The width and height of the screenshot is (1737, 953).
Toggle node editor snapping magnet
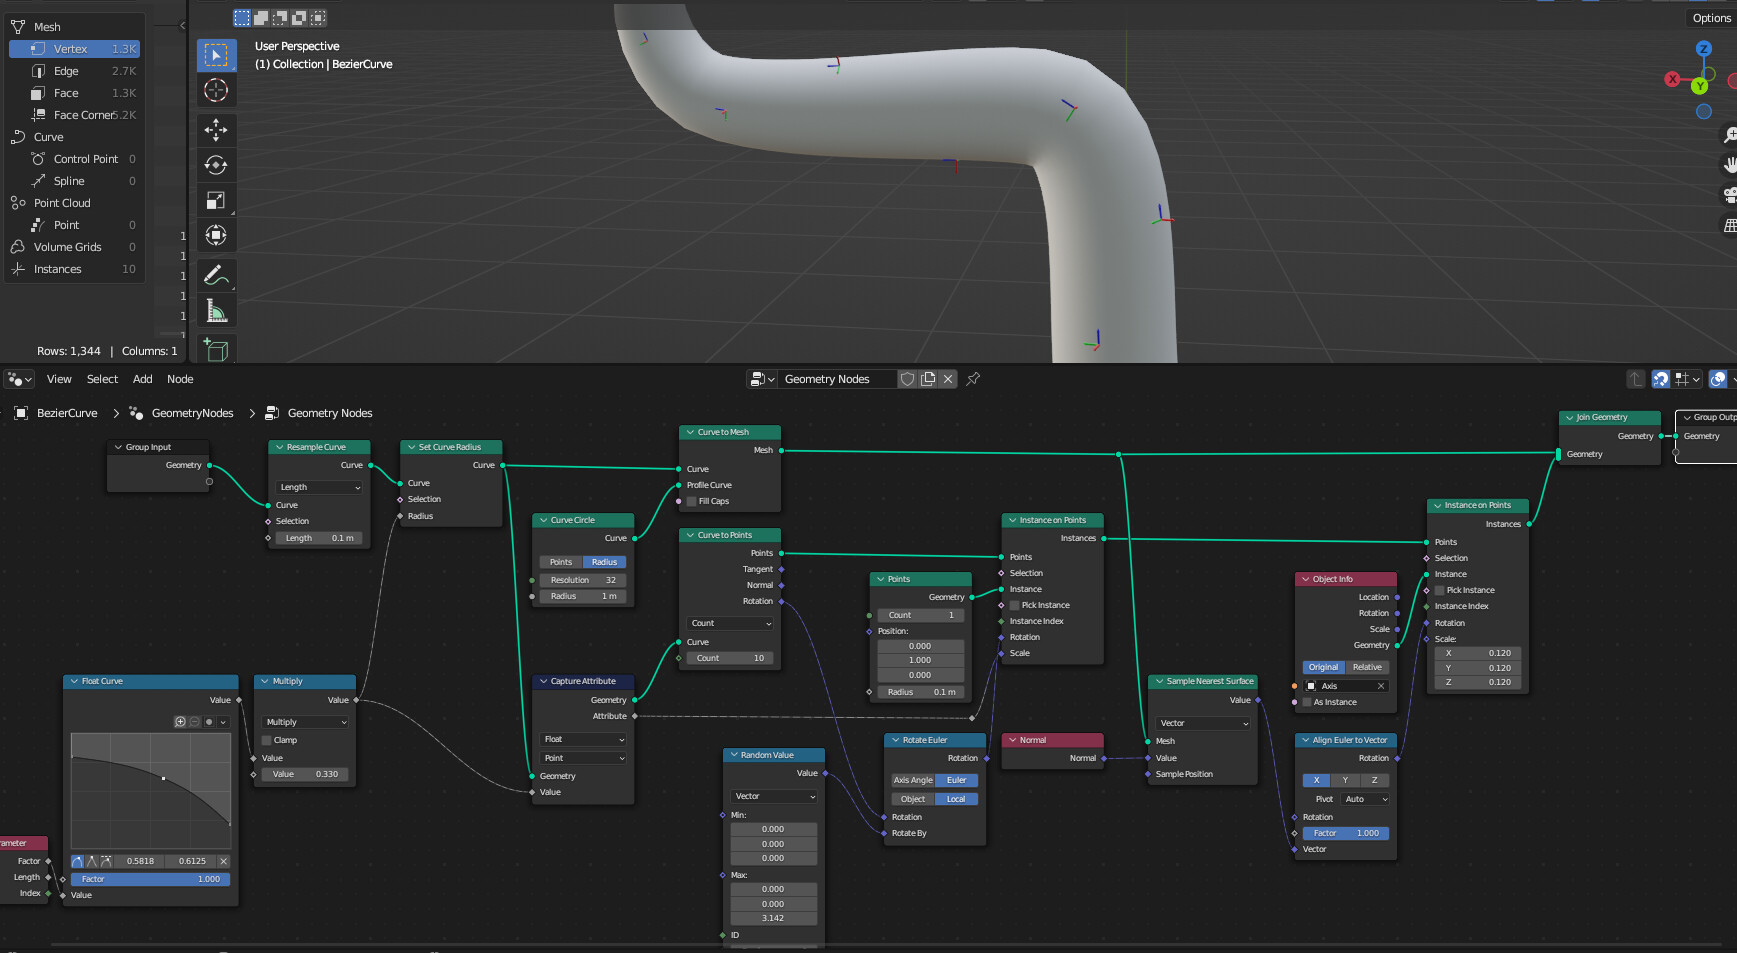[x=1660, y=379]
